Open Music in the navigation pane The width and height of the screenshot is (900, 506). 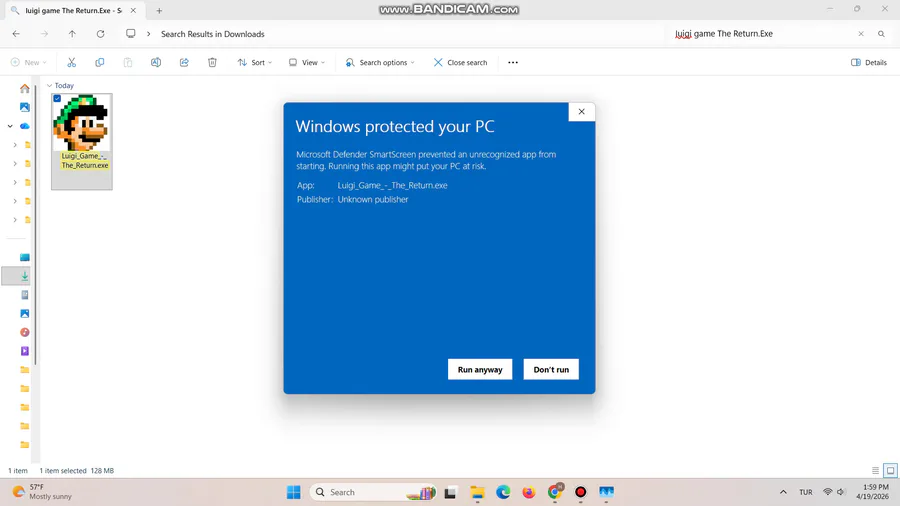(25, 332)
